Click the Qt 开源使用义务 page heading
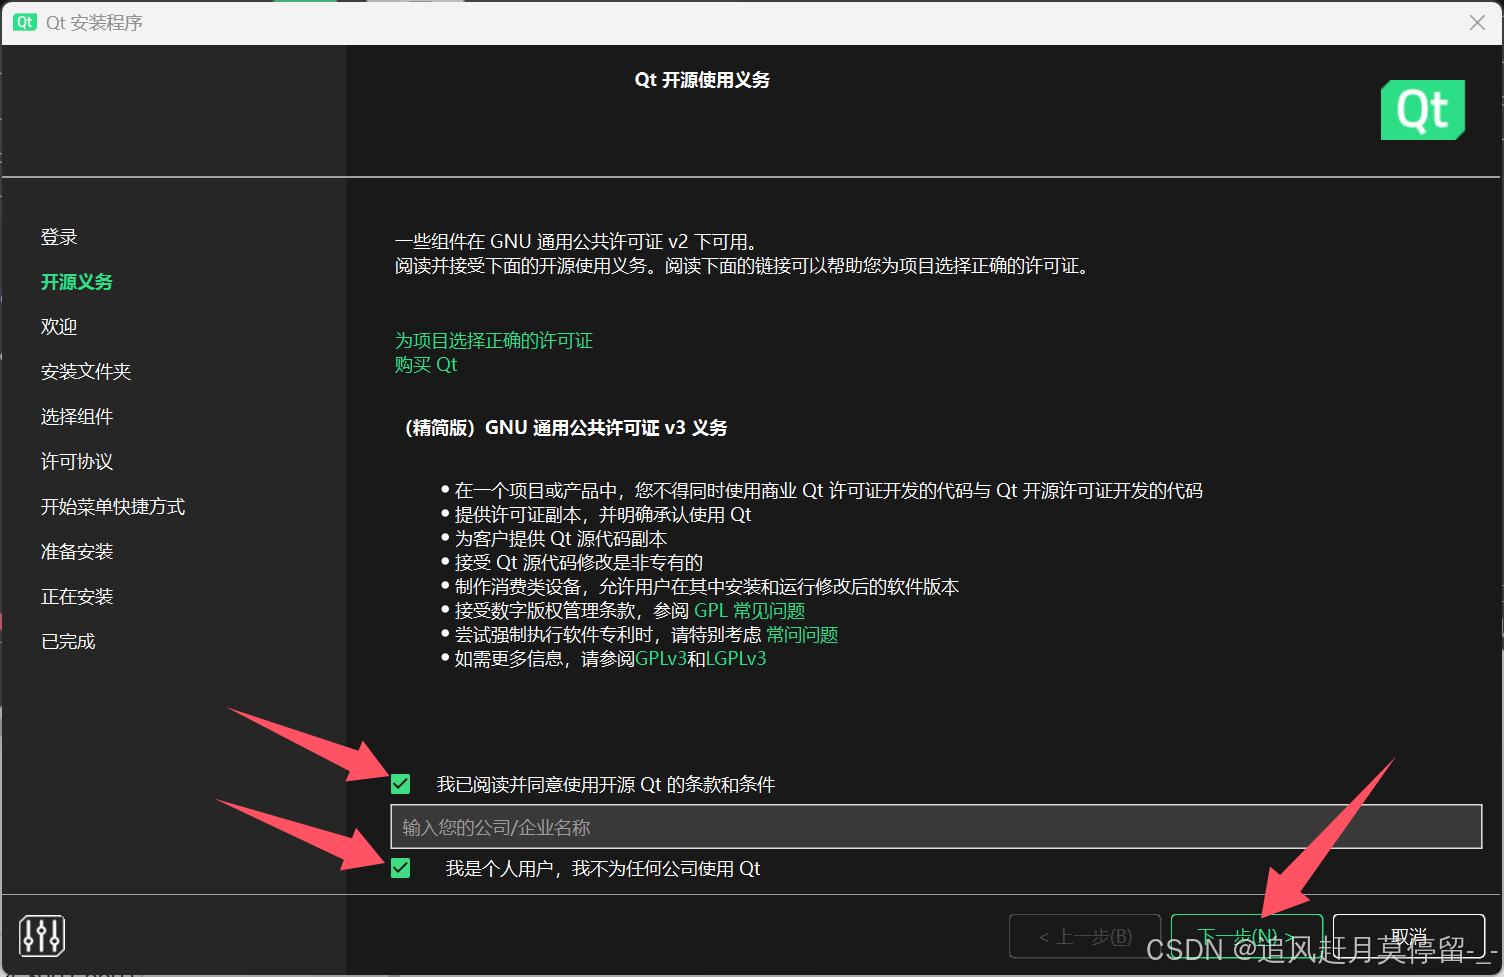 tap(702, 80)
